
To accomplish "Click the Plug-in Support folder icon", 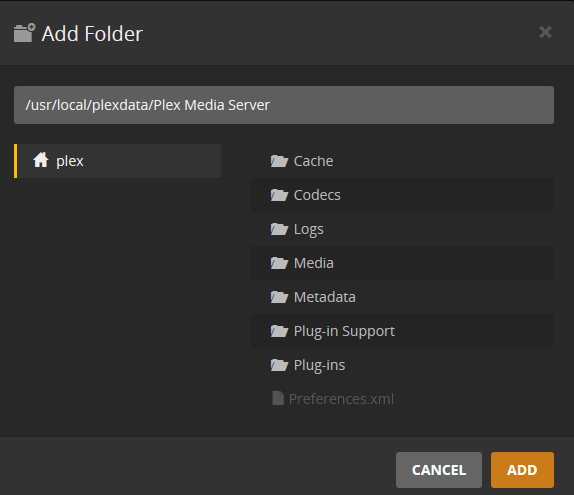I will (279, 331).
